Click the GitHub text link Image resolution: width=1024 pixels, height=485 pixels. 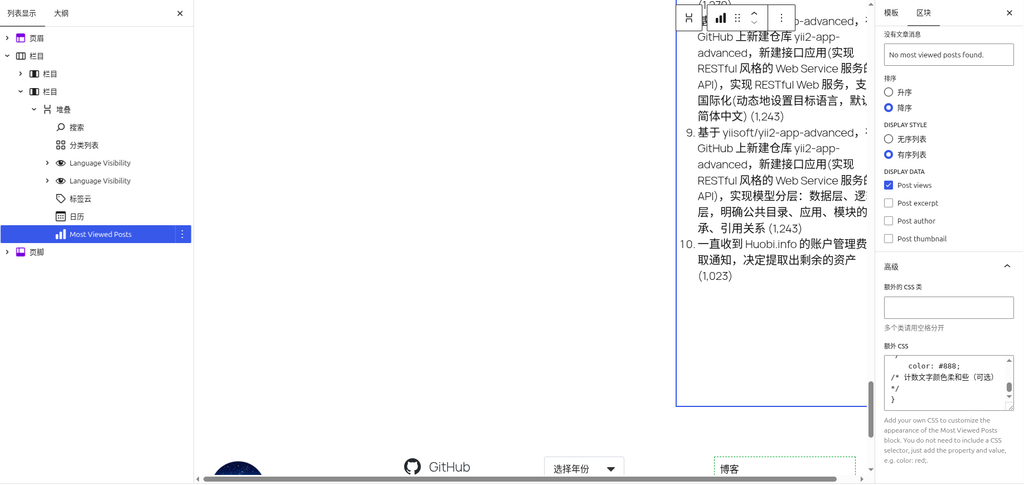(x=449, y=467)
